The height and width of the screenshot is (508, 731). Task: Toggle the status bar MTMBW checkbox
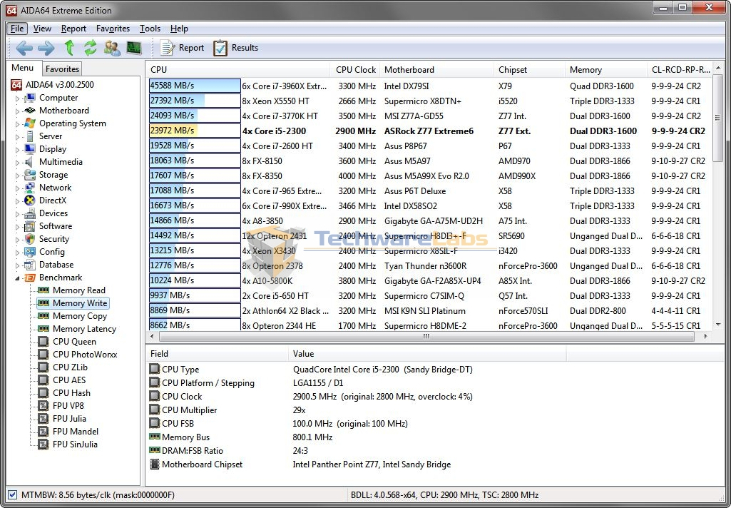[x=13, y=494]
